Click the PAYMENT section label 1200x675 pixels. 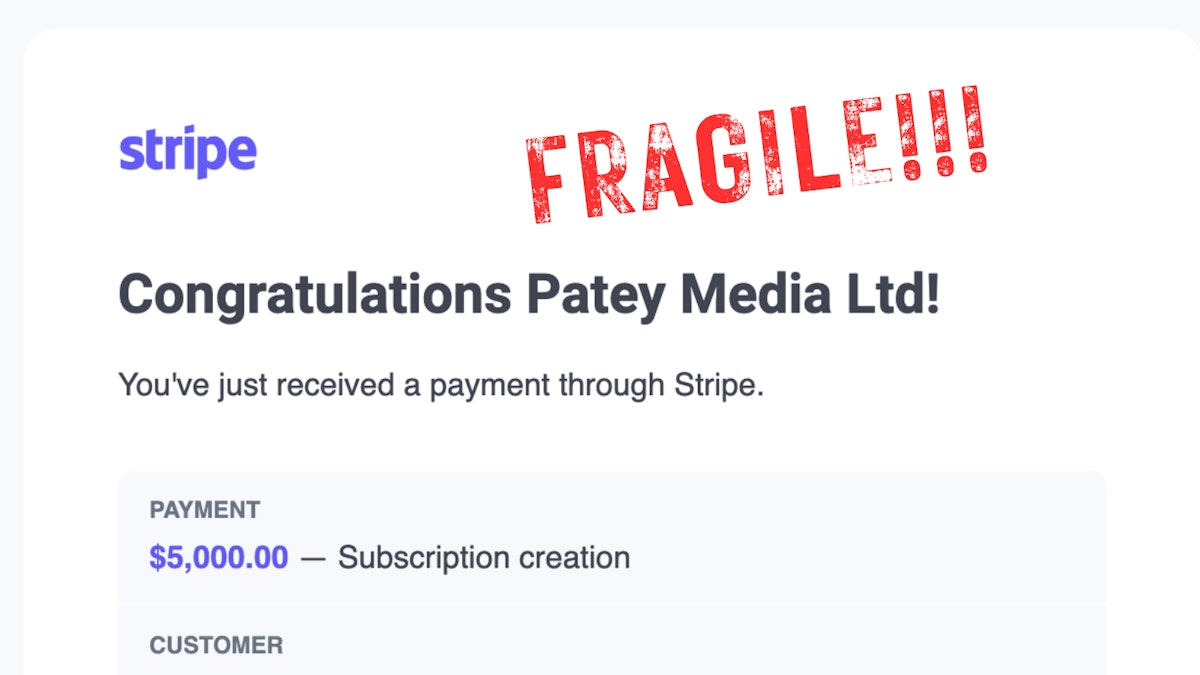(x=205, y=510)
